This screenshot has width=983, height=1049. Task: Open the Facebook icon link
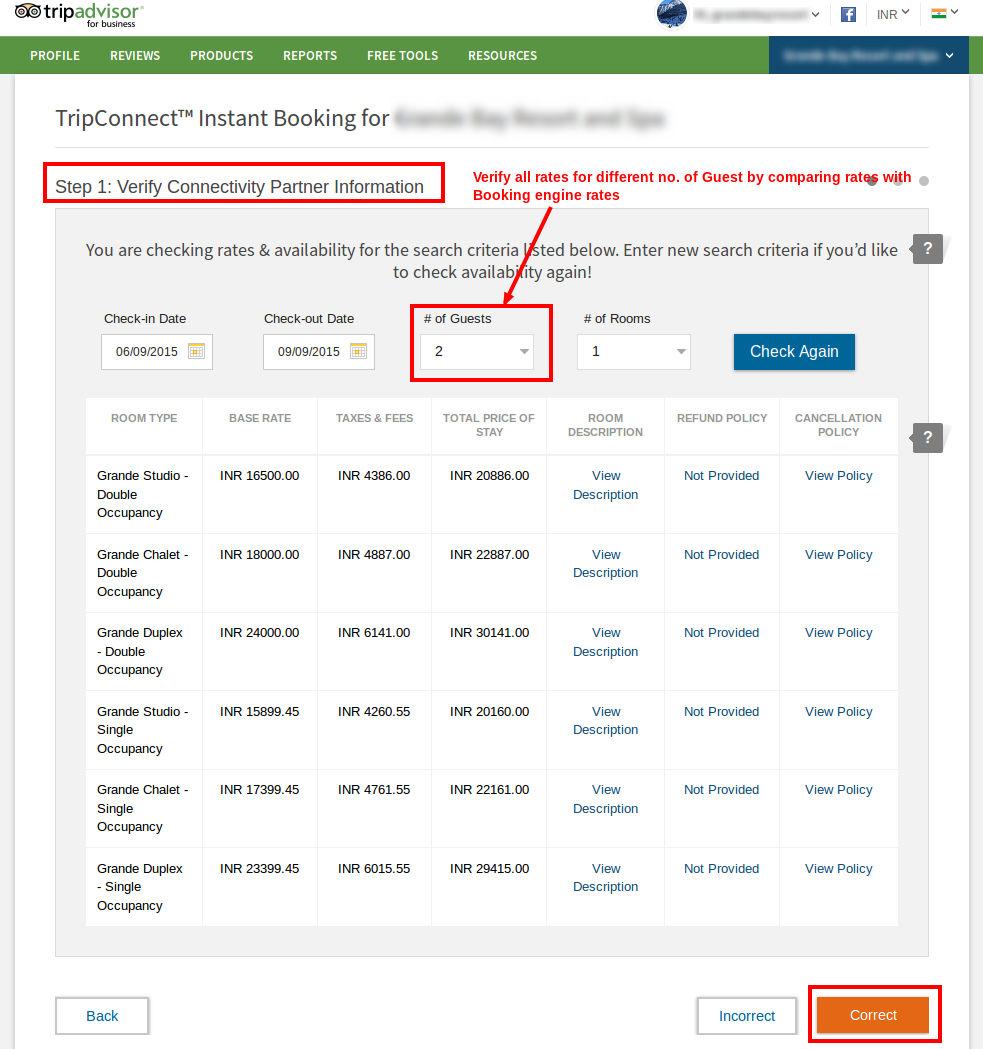click(848, 14)
